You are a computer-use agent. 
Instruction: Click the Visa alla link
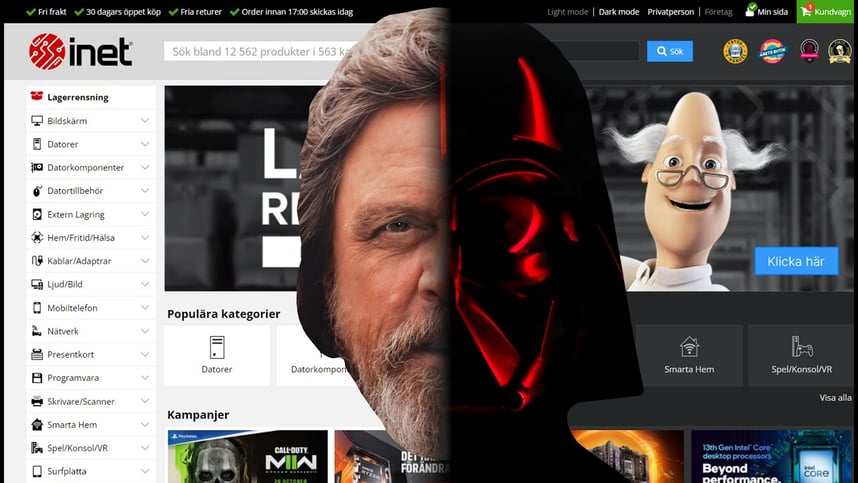tap(835, 398)
